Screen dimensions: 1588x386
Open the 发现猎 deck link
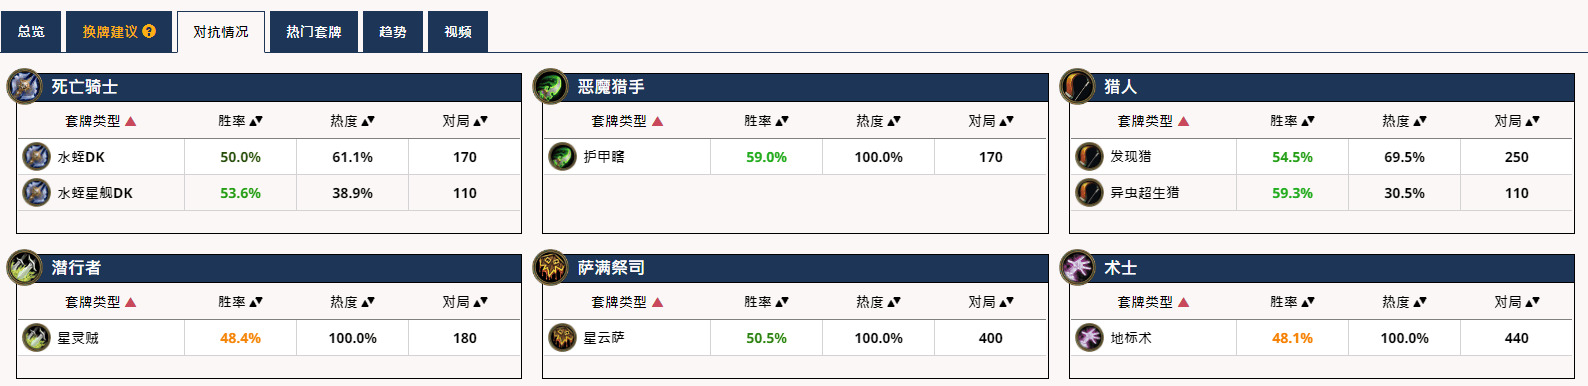pos(1131,157)
